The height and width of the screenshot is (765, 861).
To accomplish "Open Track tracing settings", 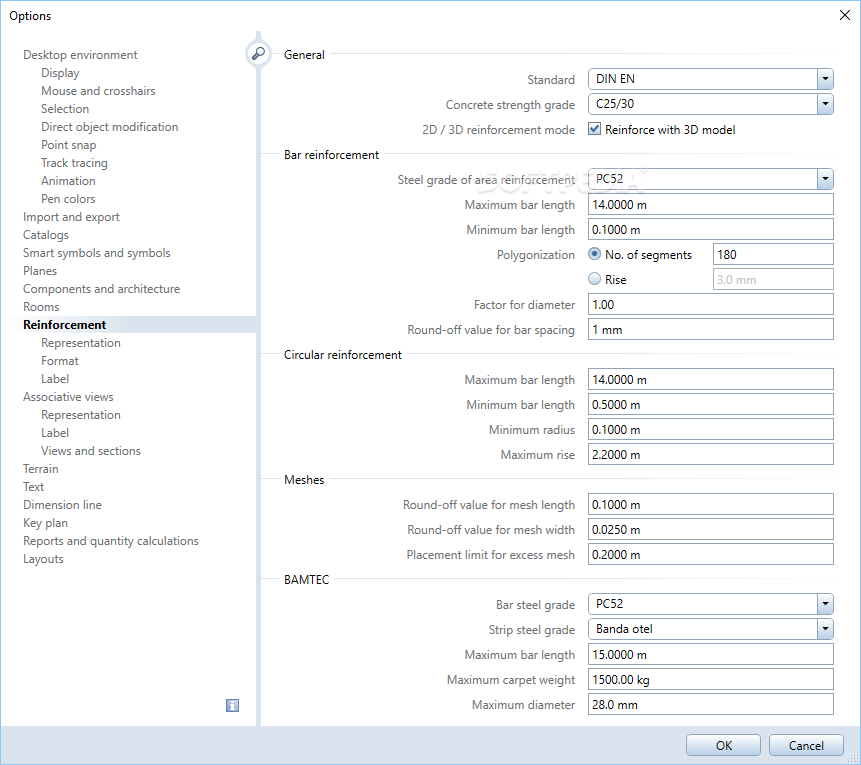I will point(74,163).
